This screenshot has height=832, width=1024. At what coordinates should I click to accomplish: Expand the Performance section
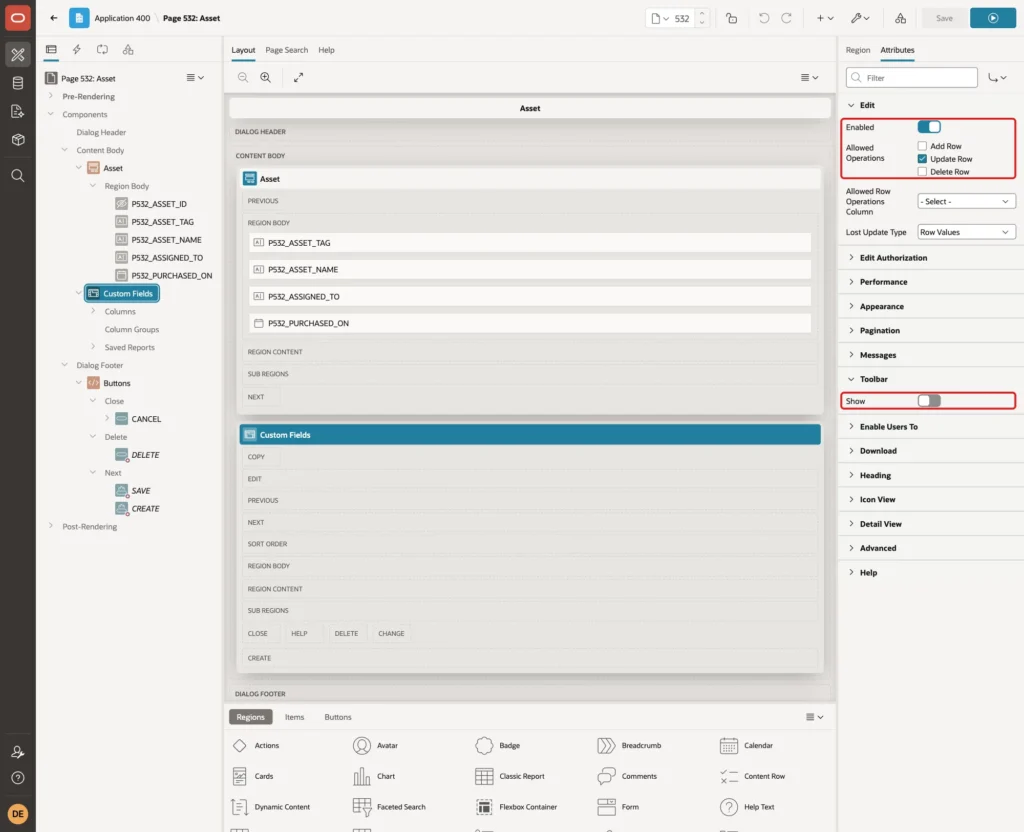pyautogui.click(x=882, y=281)
